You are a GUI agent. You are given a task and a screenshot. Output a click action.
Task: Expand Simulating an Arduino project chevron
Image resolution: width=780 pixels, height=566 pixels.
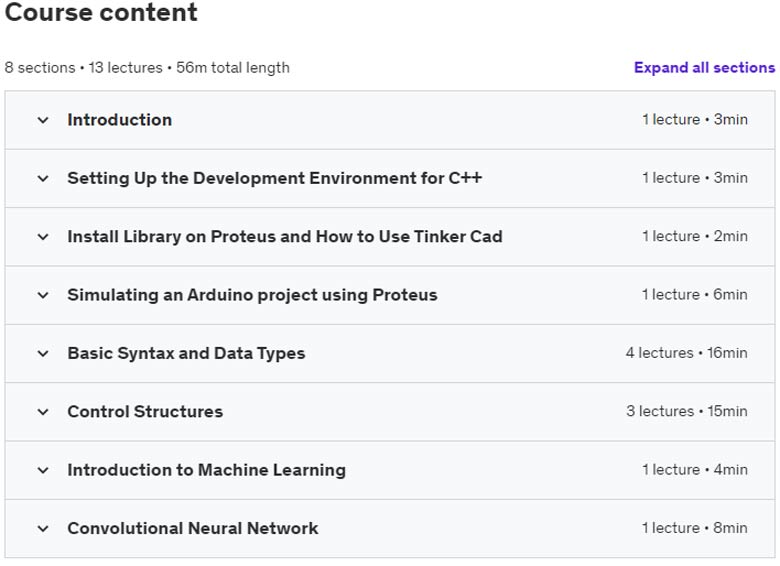pyautogui.click(x=43, y=295)
